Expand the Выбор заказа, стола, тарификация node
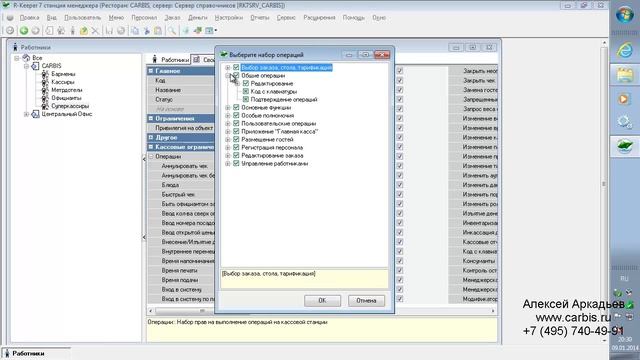Image resolution: width=640 pixels, height=360 pixels. 228,67
